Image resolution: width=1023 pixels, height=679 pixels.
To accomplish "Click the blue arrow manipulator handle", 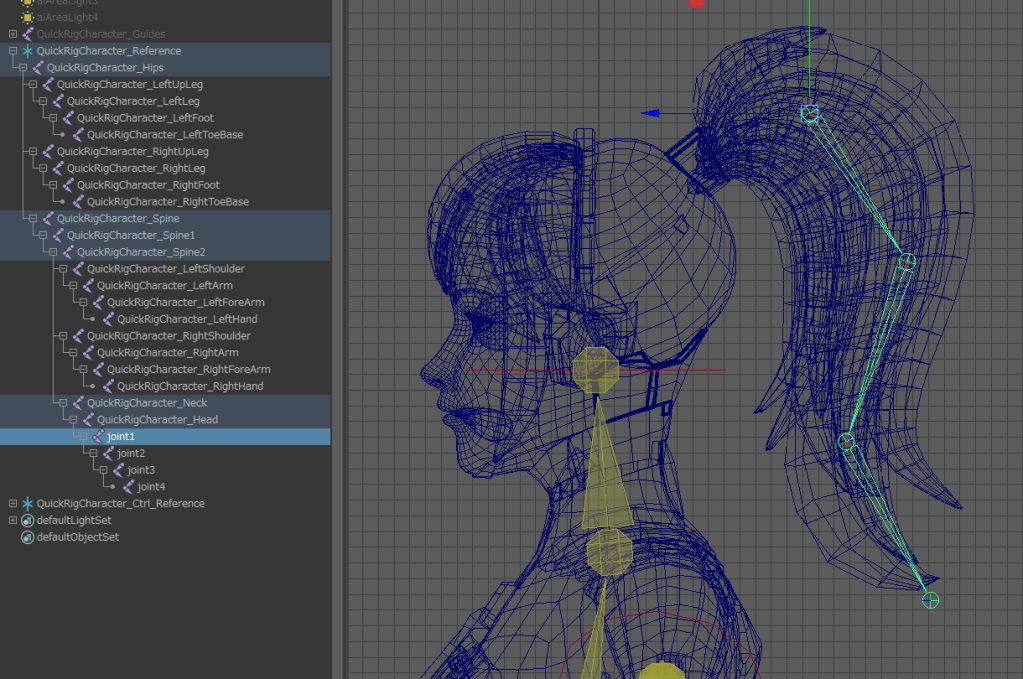I will [x=651, y=113].
